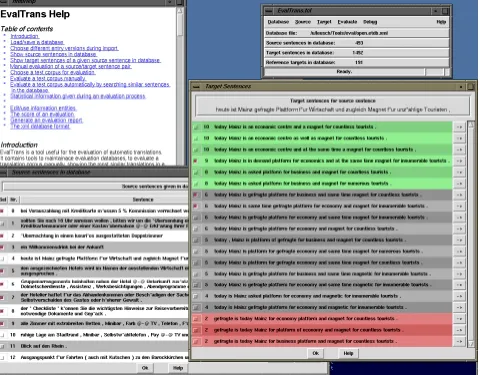480x375 pixels.
Task: Click Ok button in Target Sentences window
Action: pos(315,353)
